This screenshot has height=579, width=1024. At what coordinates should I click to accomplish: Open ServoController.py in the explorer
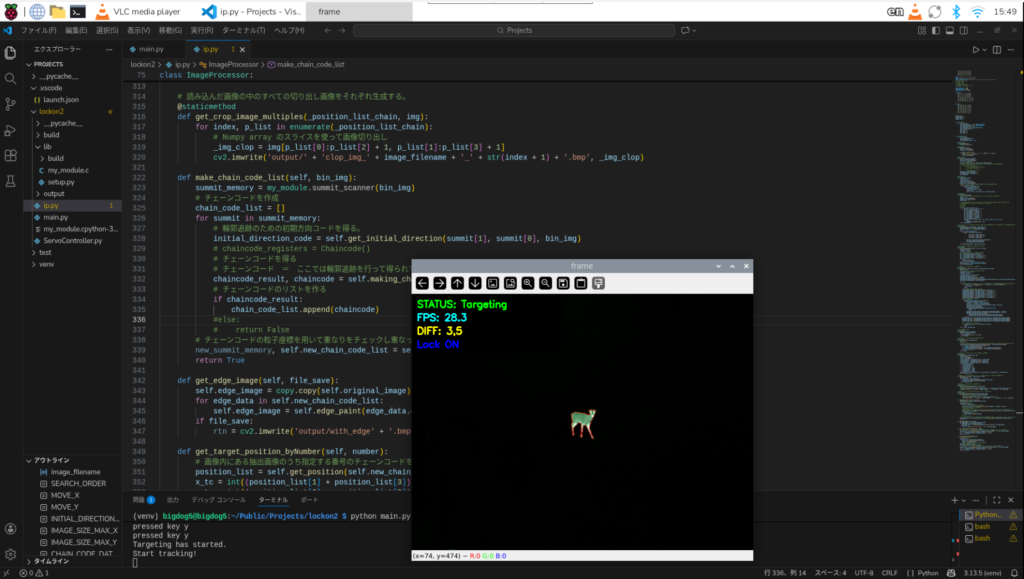pos(72,240)
